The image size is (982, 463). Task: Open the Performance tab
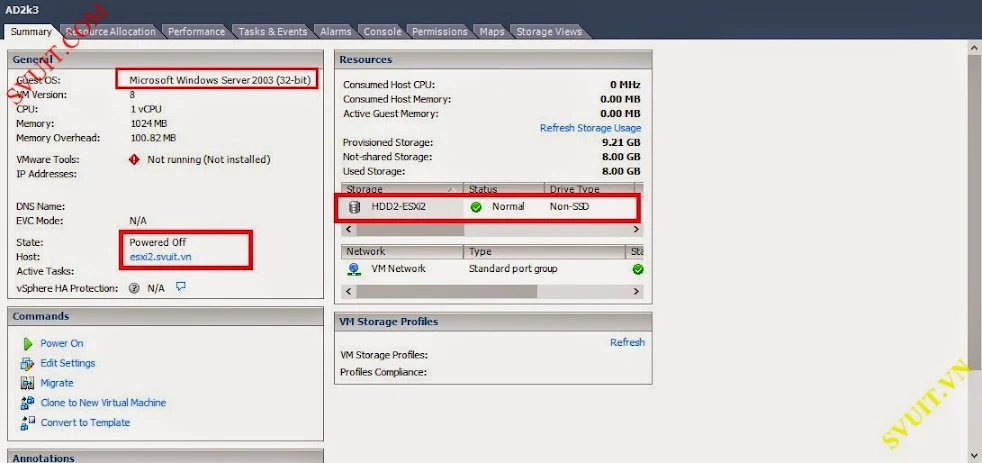[196, 31]
